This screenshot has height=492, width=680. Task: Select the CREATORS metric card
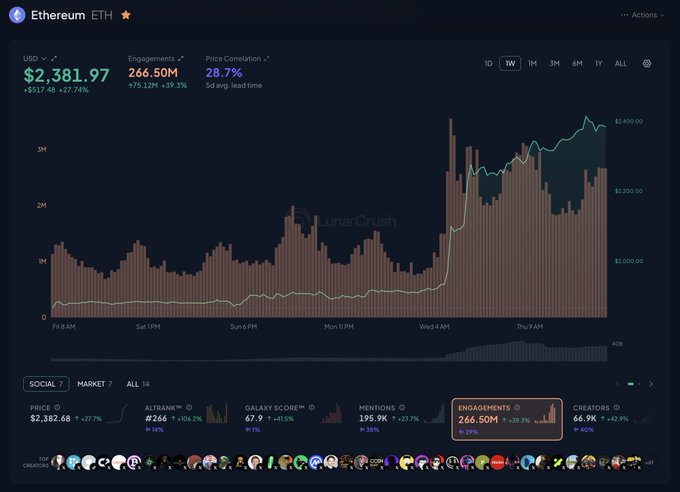(x=613, y=419)
